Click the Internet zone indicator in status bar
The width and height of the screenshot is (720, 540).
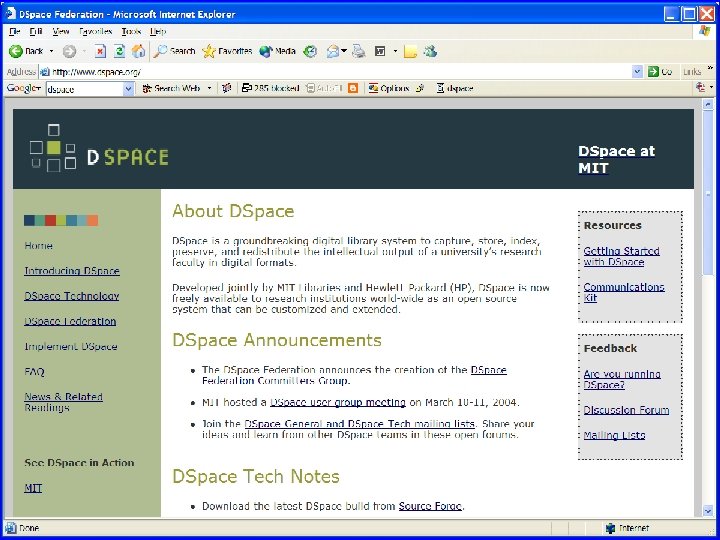(x=627, y=528)
